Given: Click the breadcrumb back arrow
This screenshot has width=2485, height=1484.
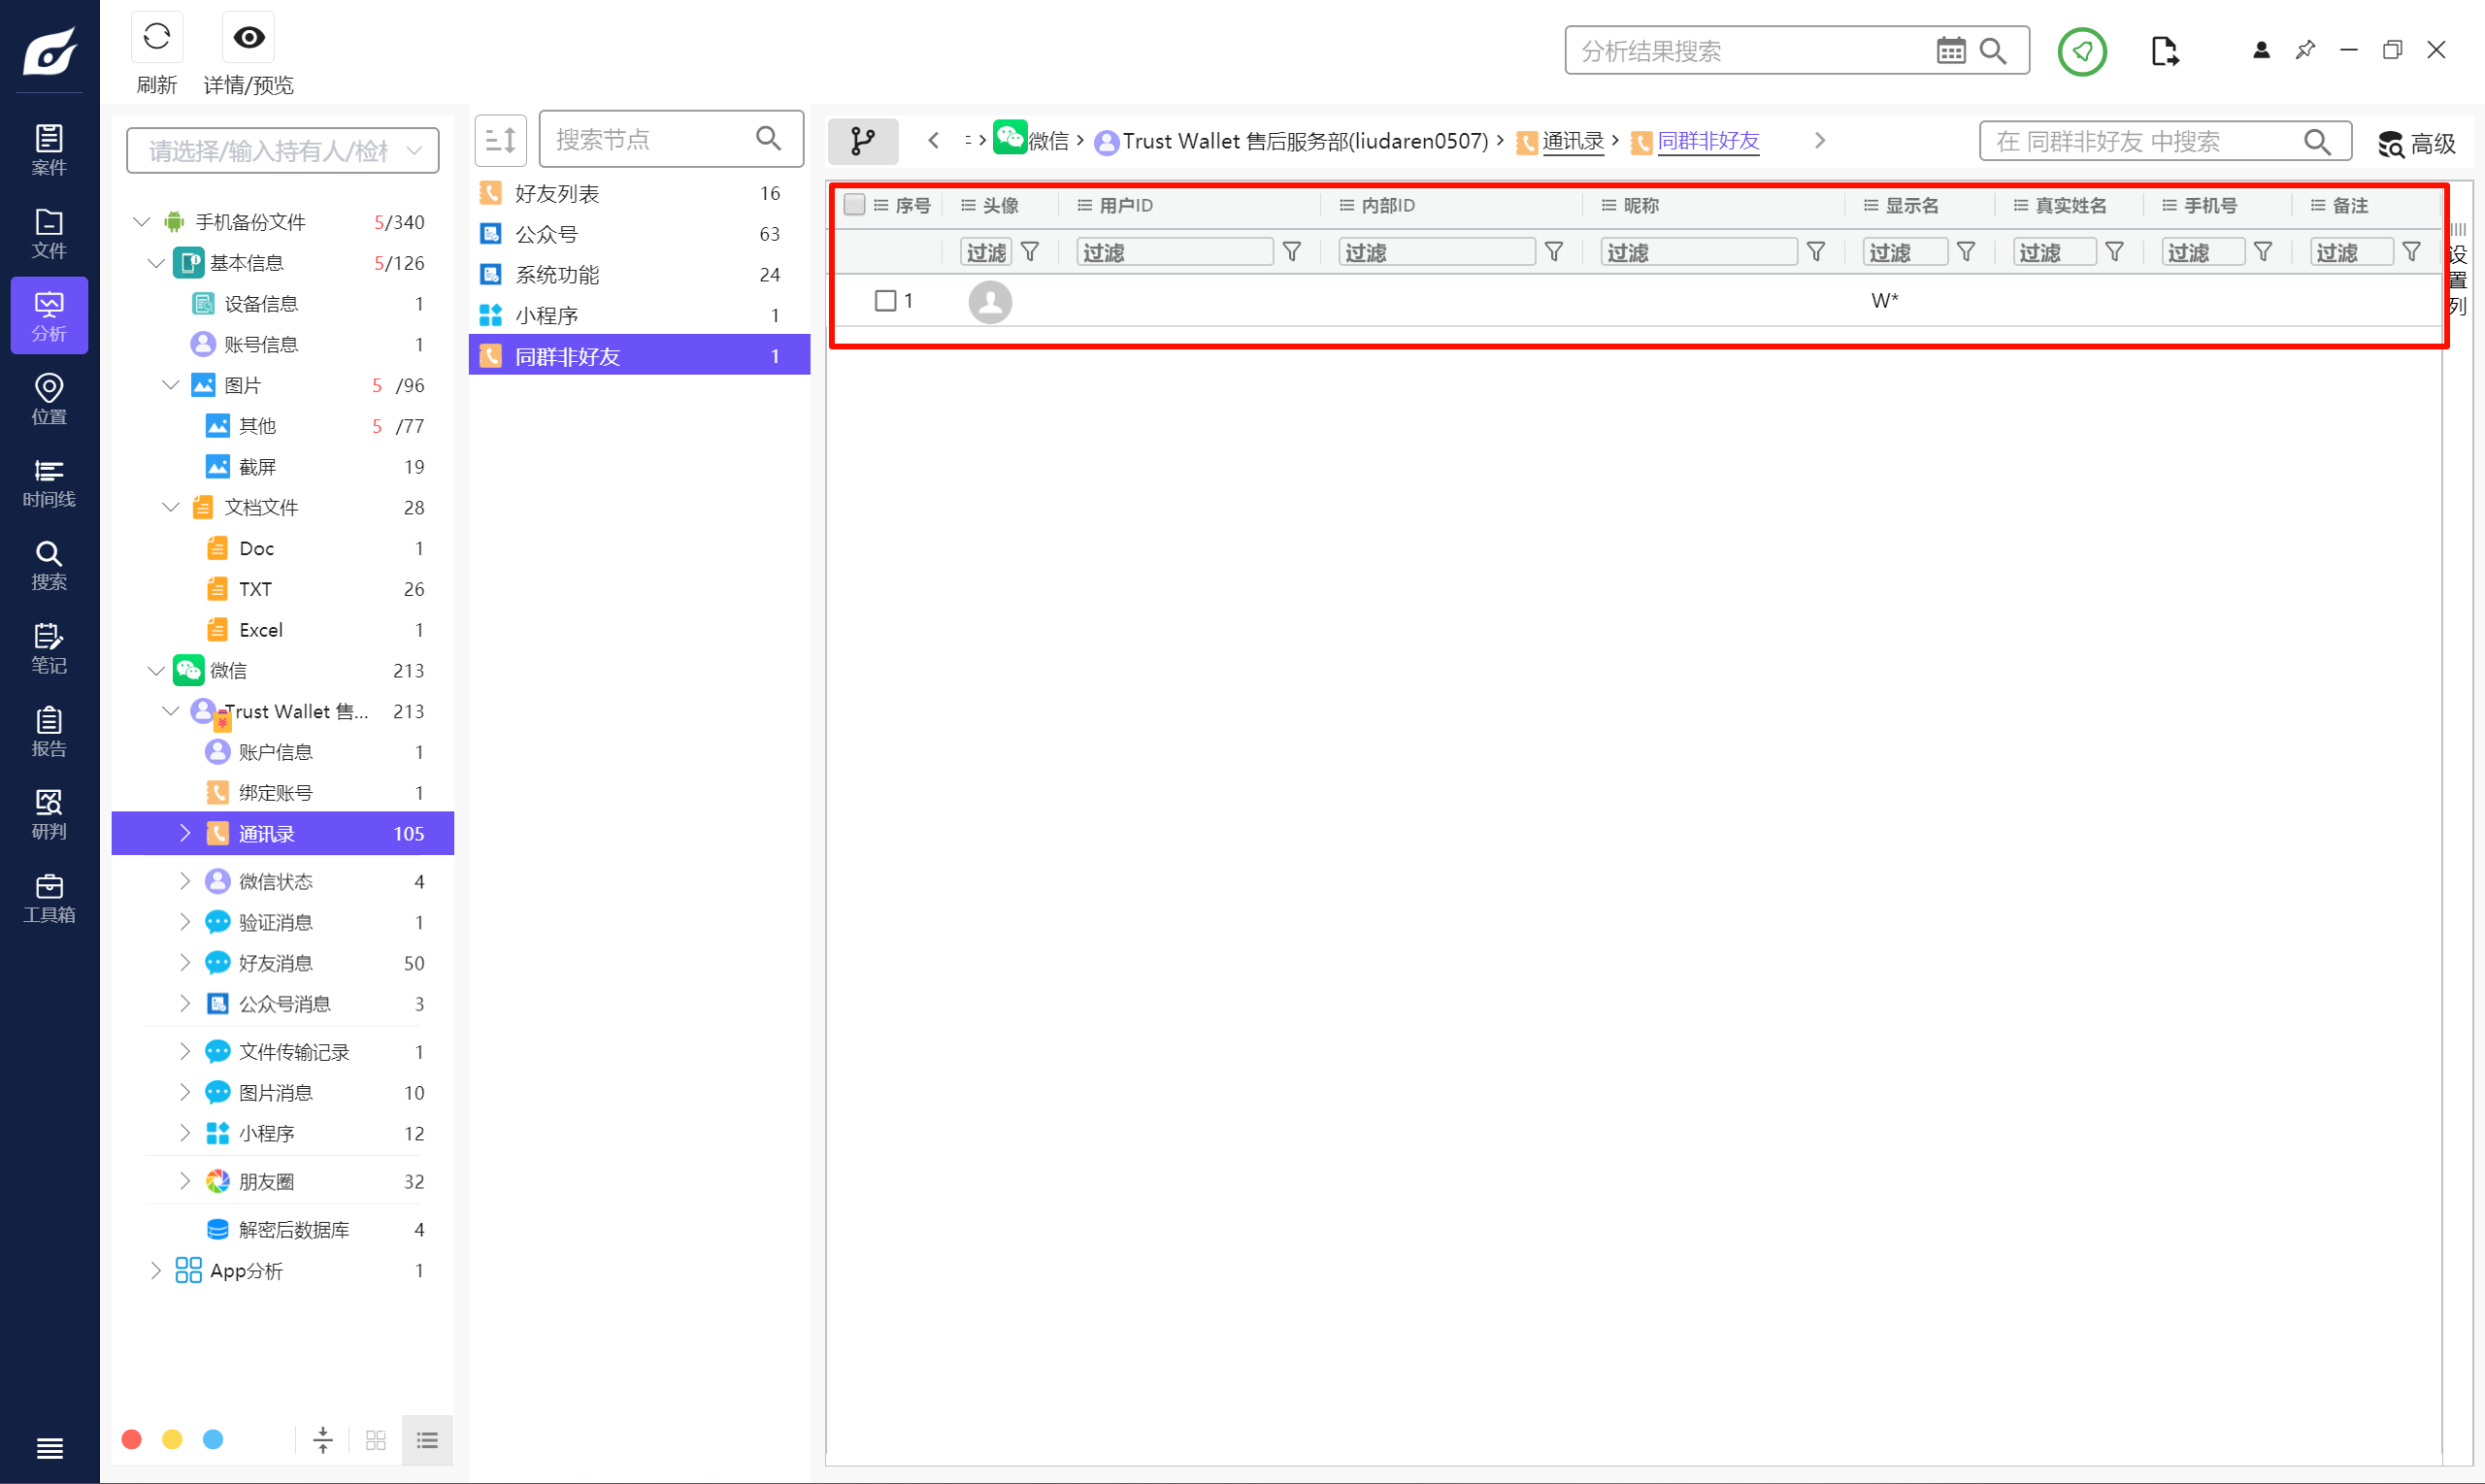Looking at the screenshot, I should pyautogui.click(x=932, y=140).
